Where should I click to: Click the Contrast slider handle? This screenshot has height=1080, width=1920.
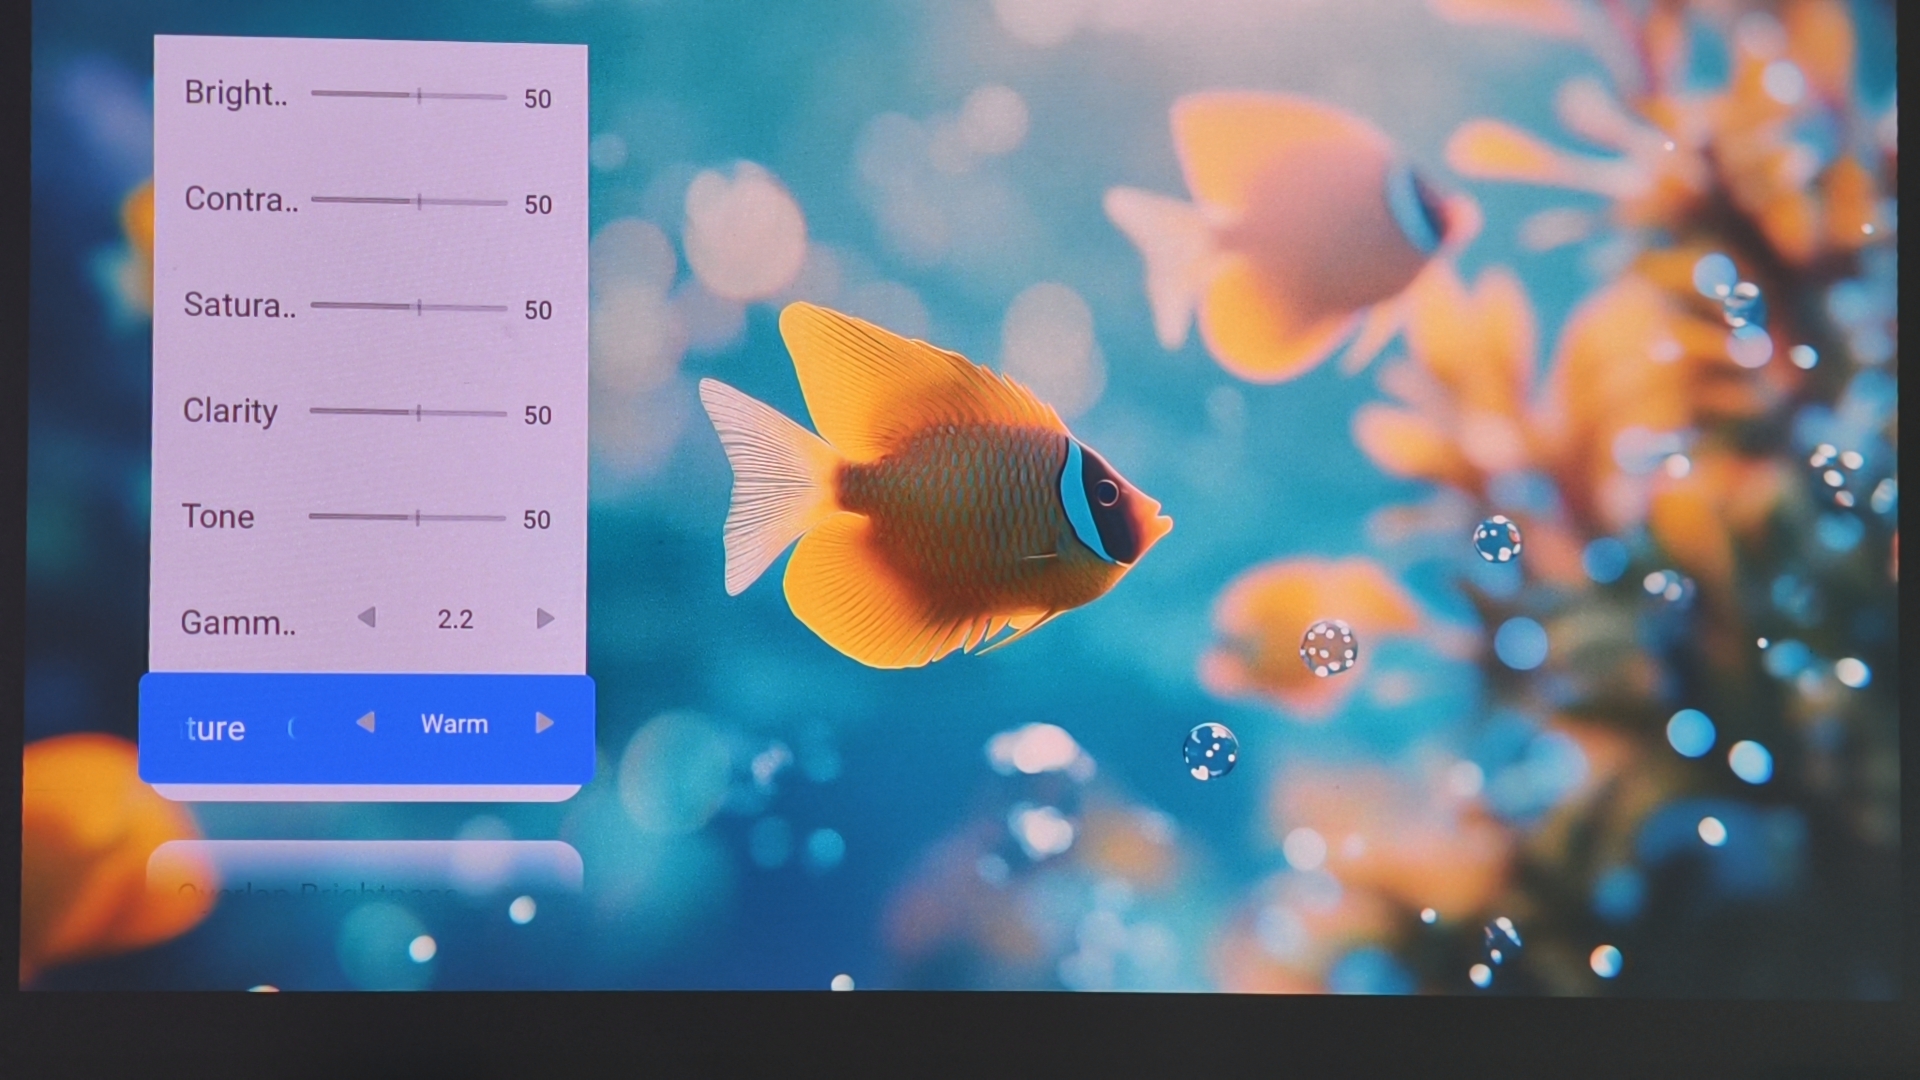tap(419, 201)
